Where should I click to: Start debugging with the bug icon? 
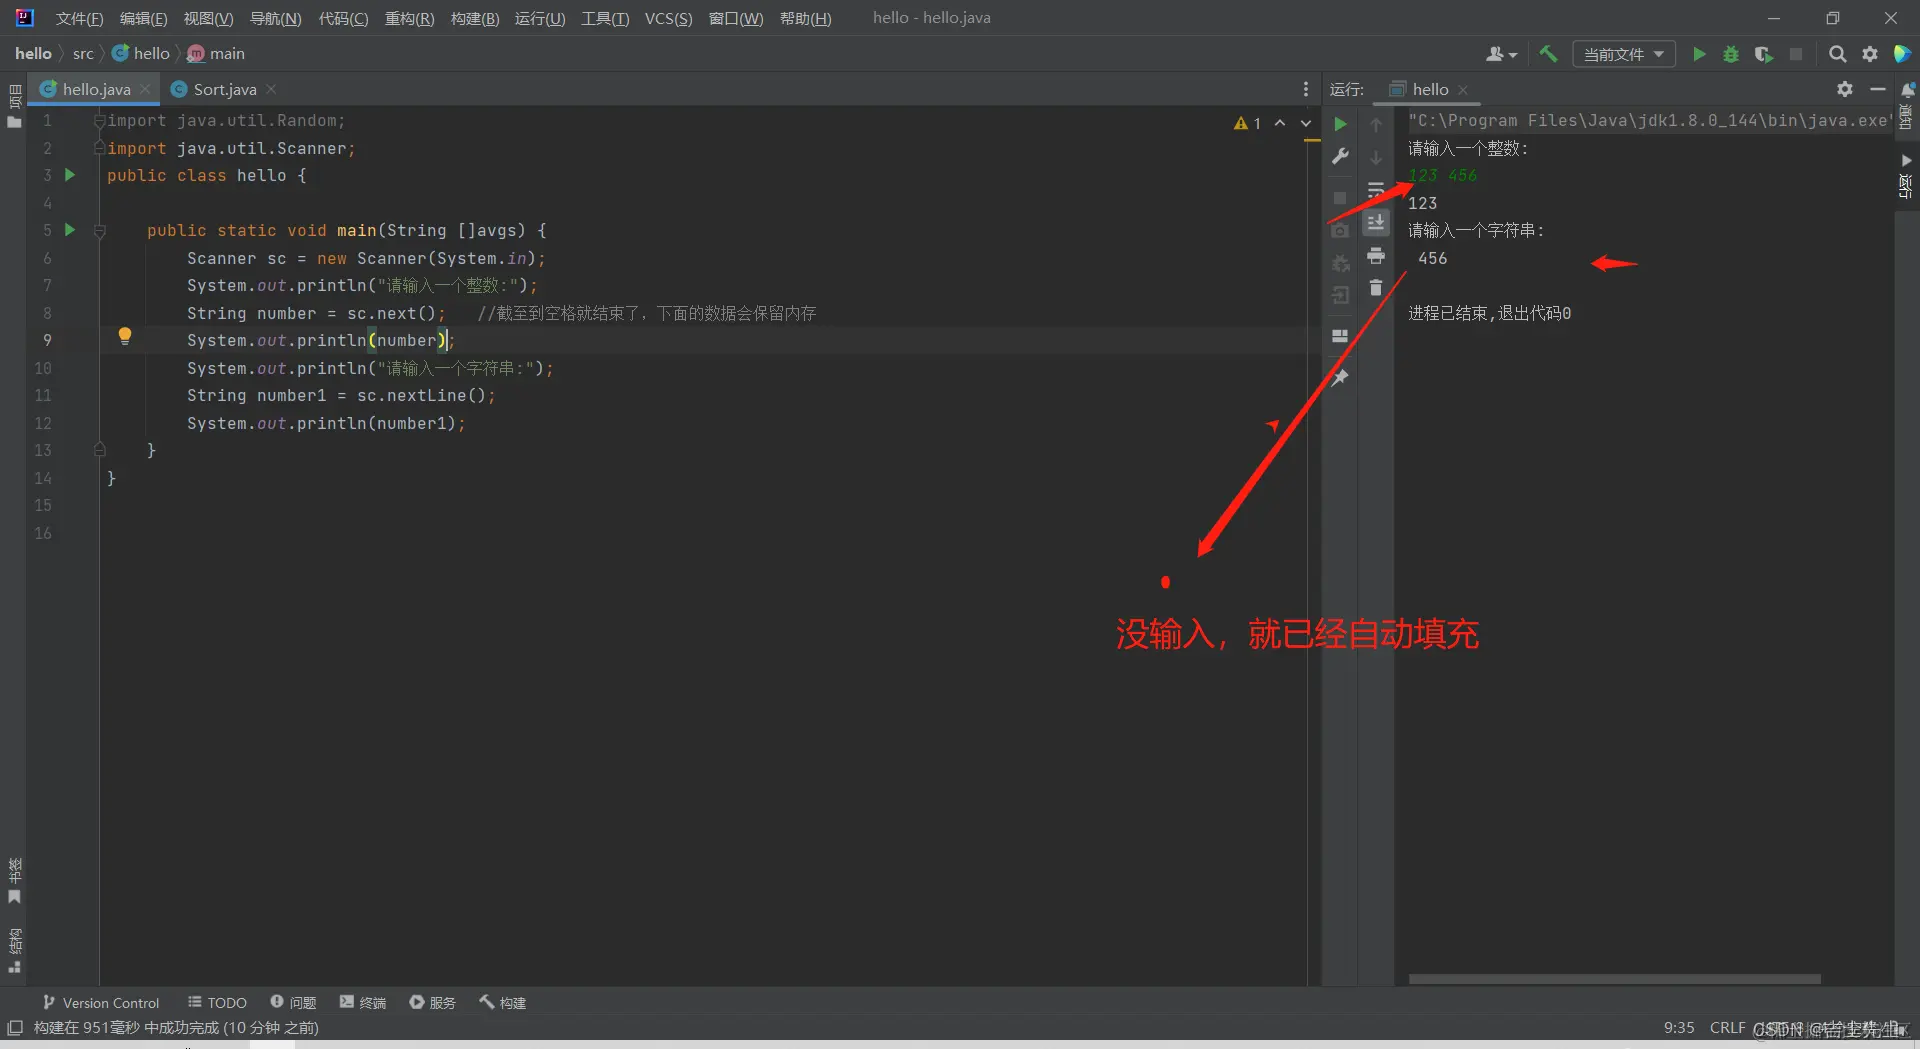click(x=1731, y=54)
